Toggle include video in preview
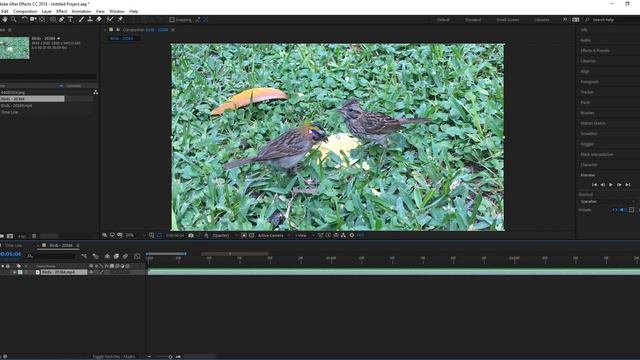This screenshot has width=640, height=360. click(x=615, y=210)
